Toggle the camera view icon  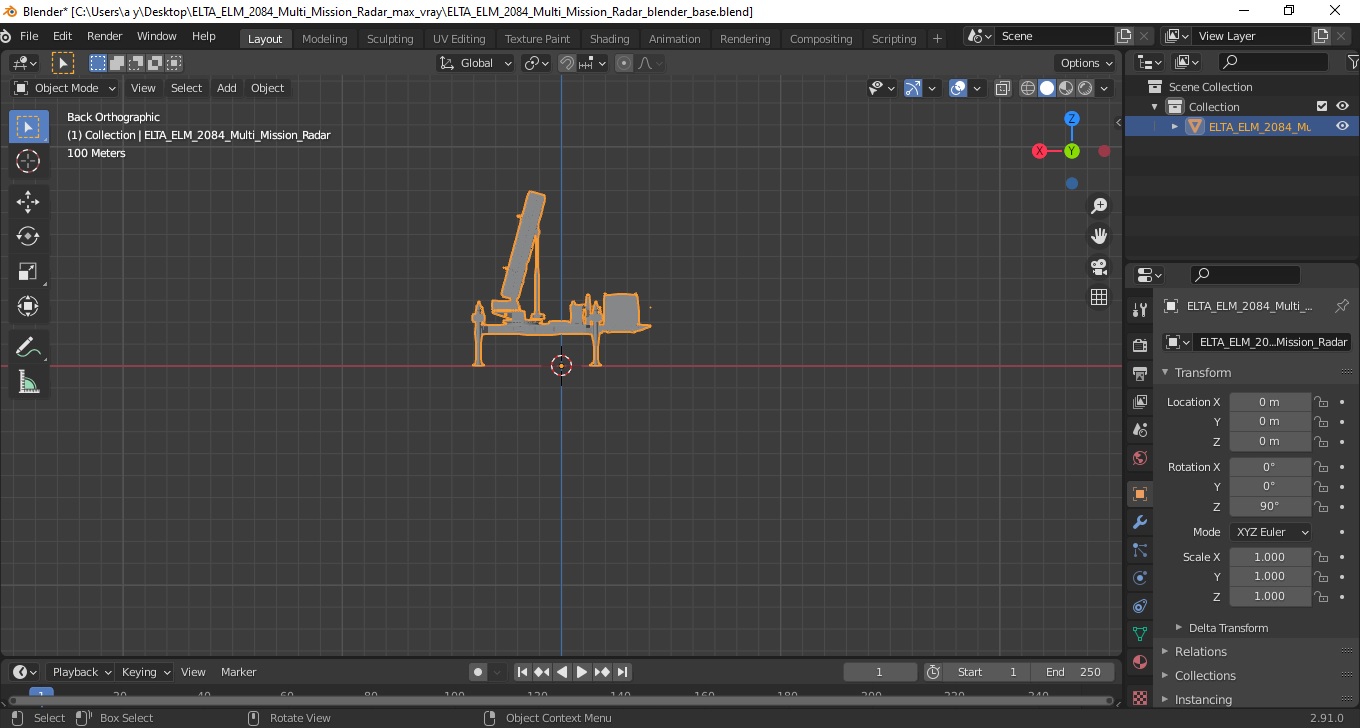[x=1099, y=267]
